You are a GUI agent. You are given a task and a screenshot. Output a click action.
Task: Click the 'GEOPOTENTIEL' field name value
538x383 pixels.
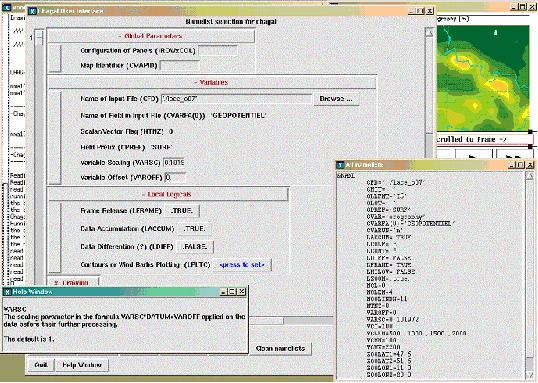pyautogui.click(x=238, y=116)
